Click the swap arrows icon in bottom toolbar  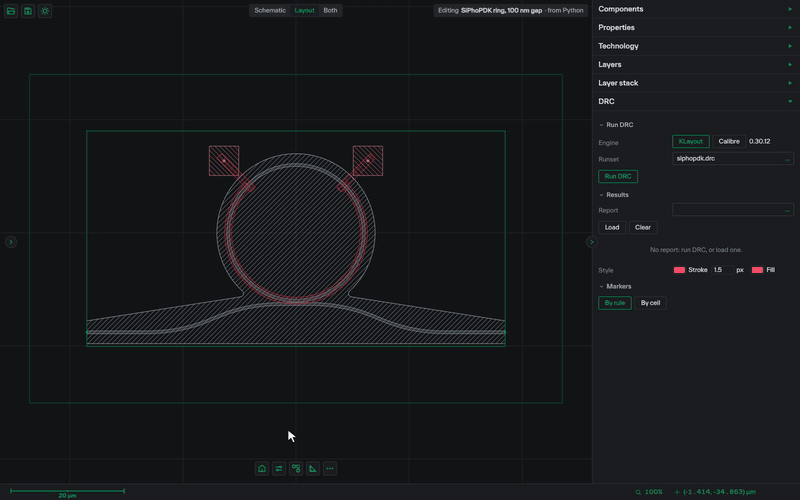(279, 468)
